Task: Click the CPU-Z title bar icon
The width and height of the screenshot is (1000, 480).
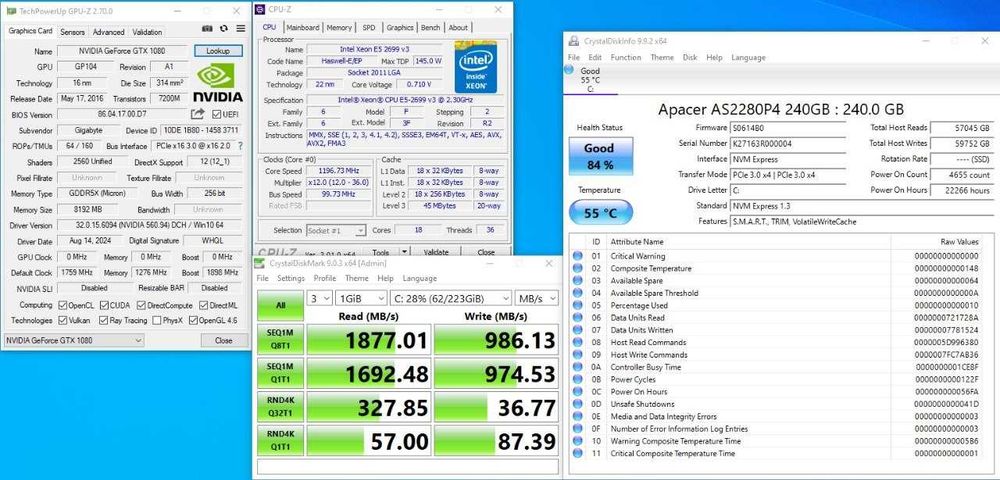Action: tap(260, 9)
